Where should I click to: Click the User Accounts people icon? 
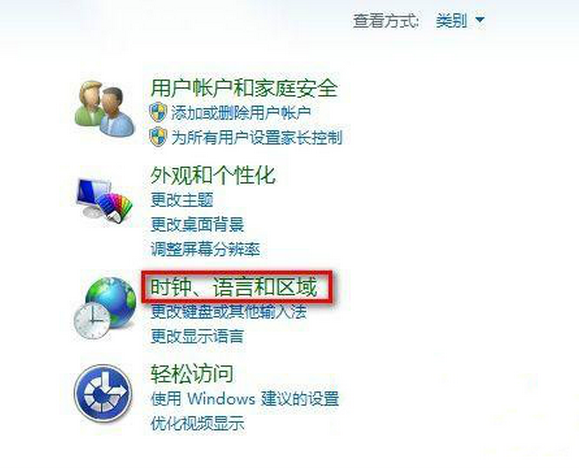104,109
